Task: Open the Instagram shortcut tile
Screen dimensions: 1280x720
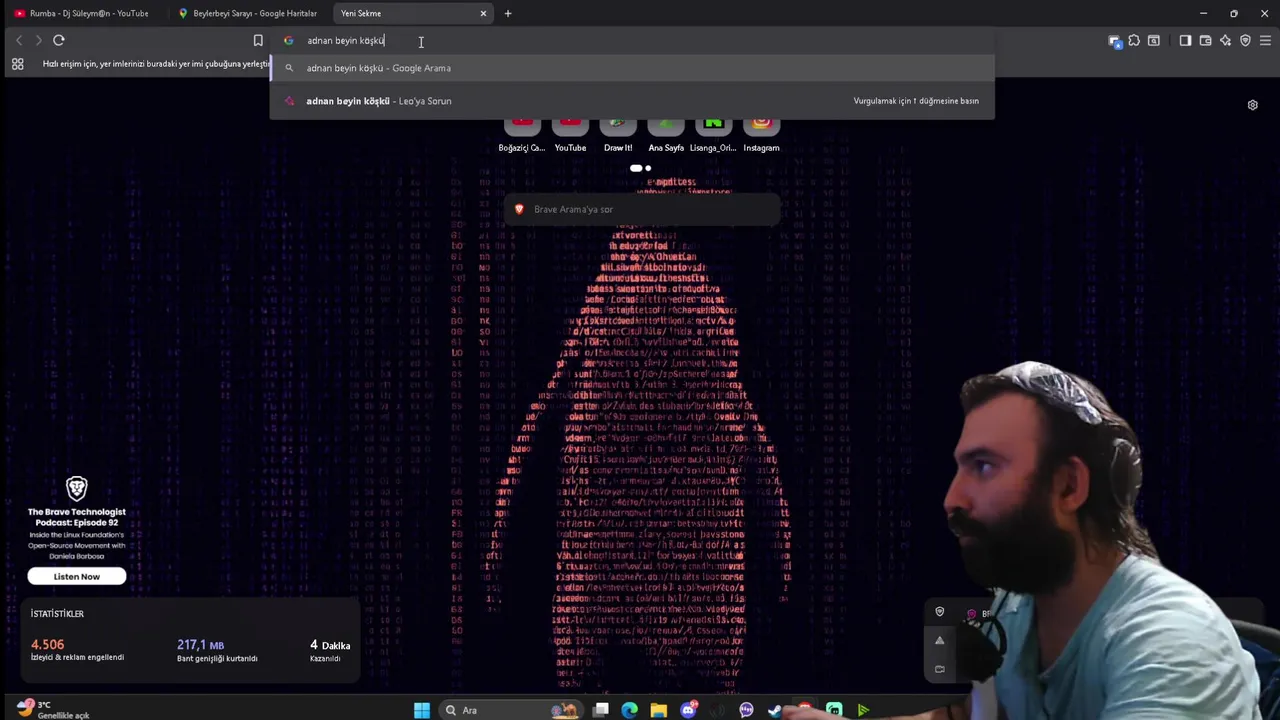Action: click(x=761, y=135)
